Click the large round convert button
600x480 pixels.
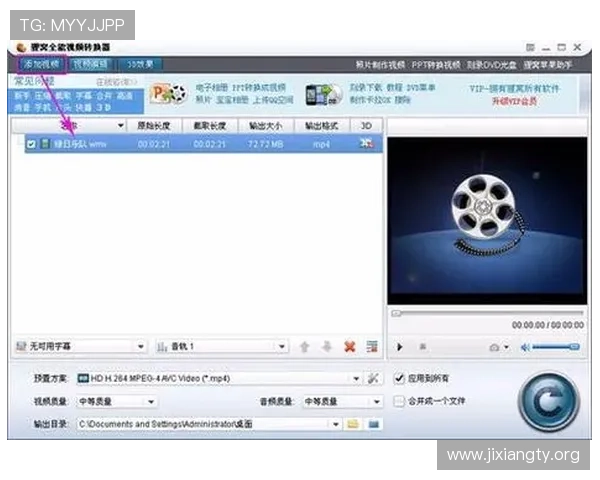tap(549, 402)
